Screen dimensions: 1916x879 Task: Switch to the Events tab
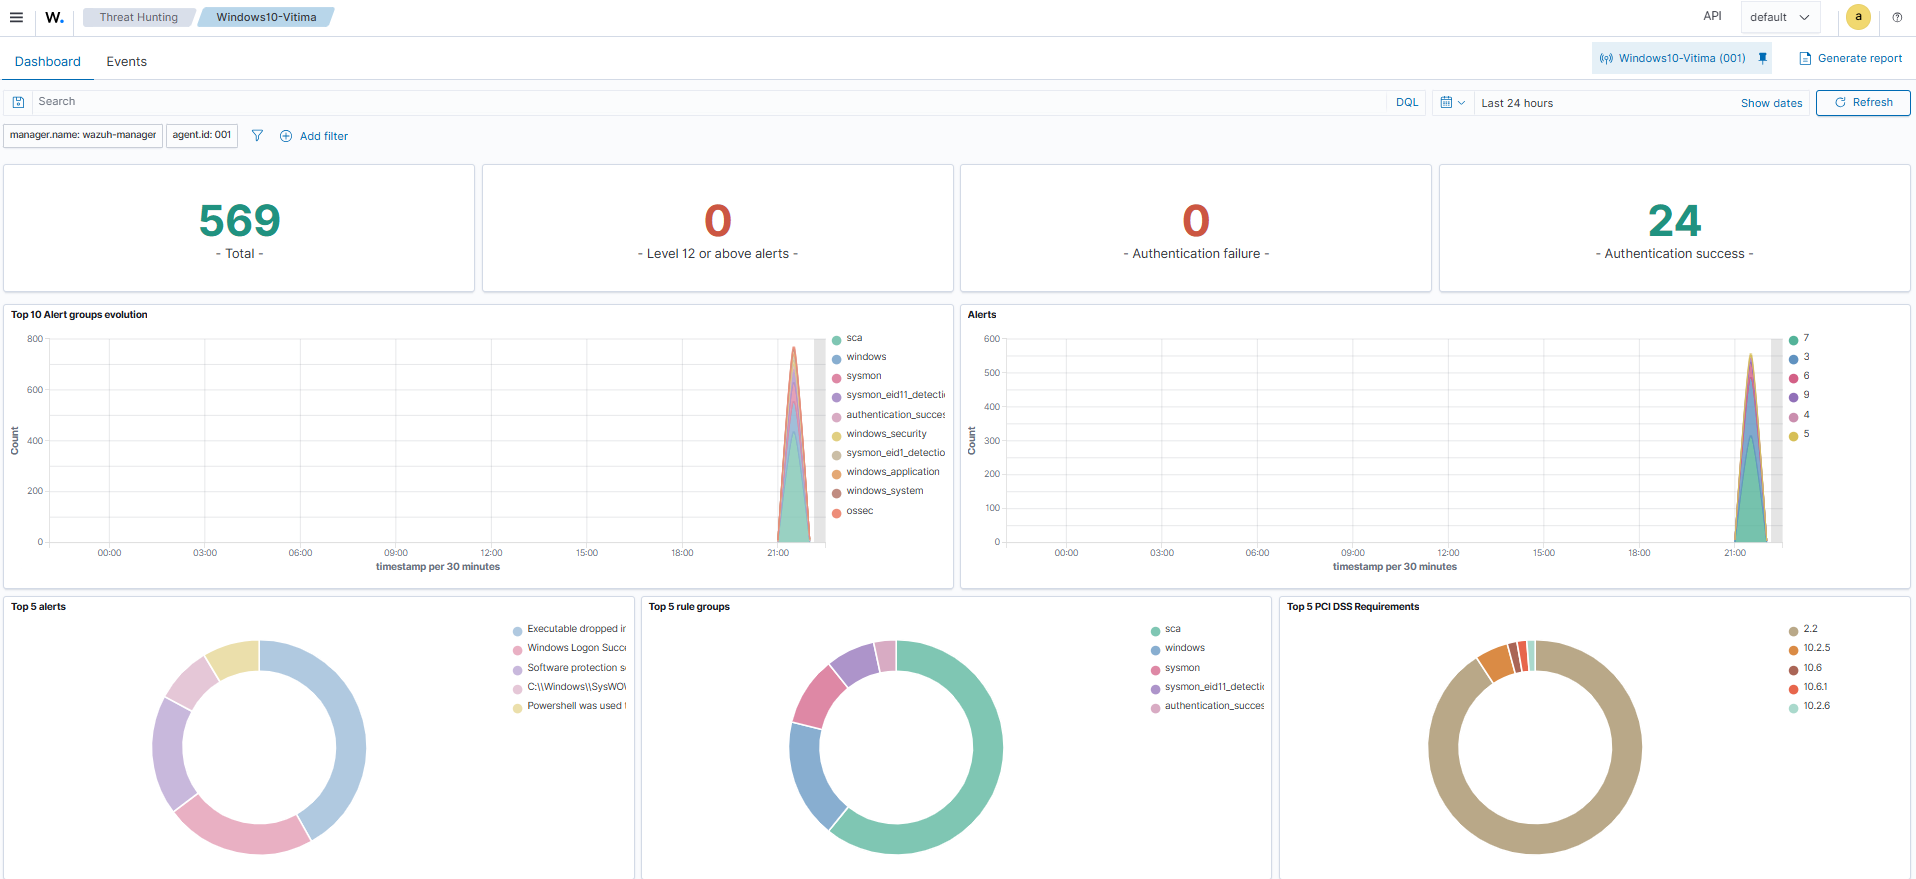[127, 61]
